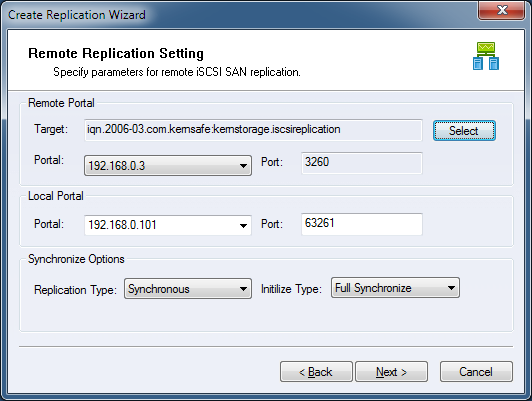Click the Remote Port field showing 3260
532x401 pixels.
click(x=362, y=163)
